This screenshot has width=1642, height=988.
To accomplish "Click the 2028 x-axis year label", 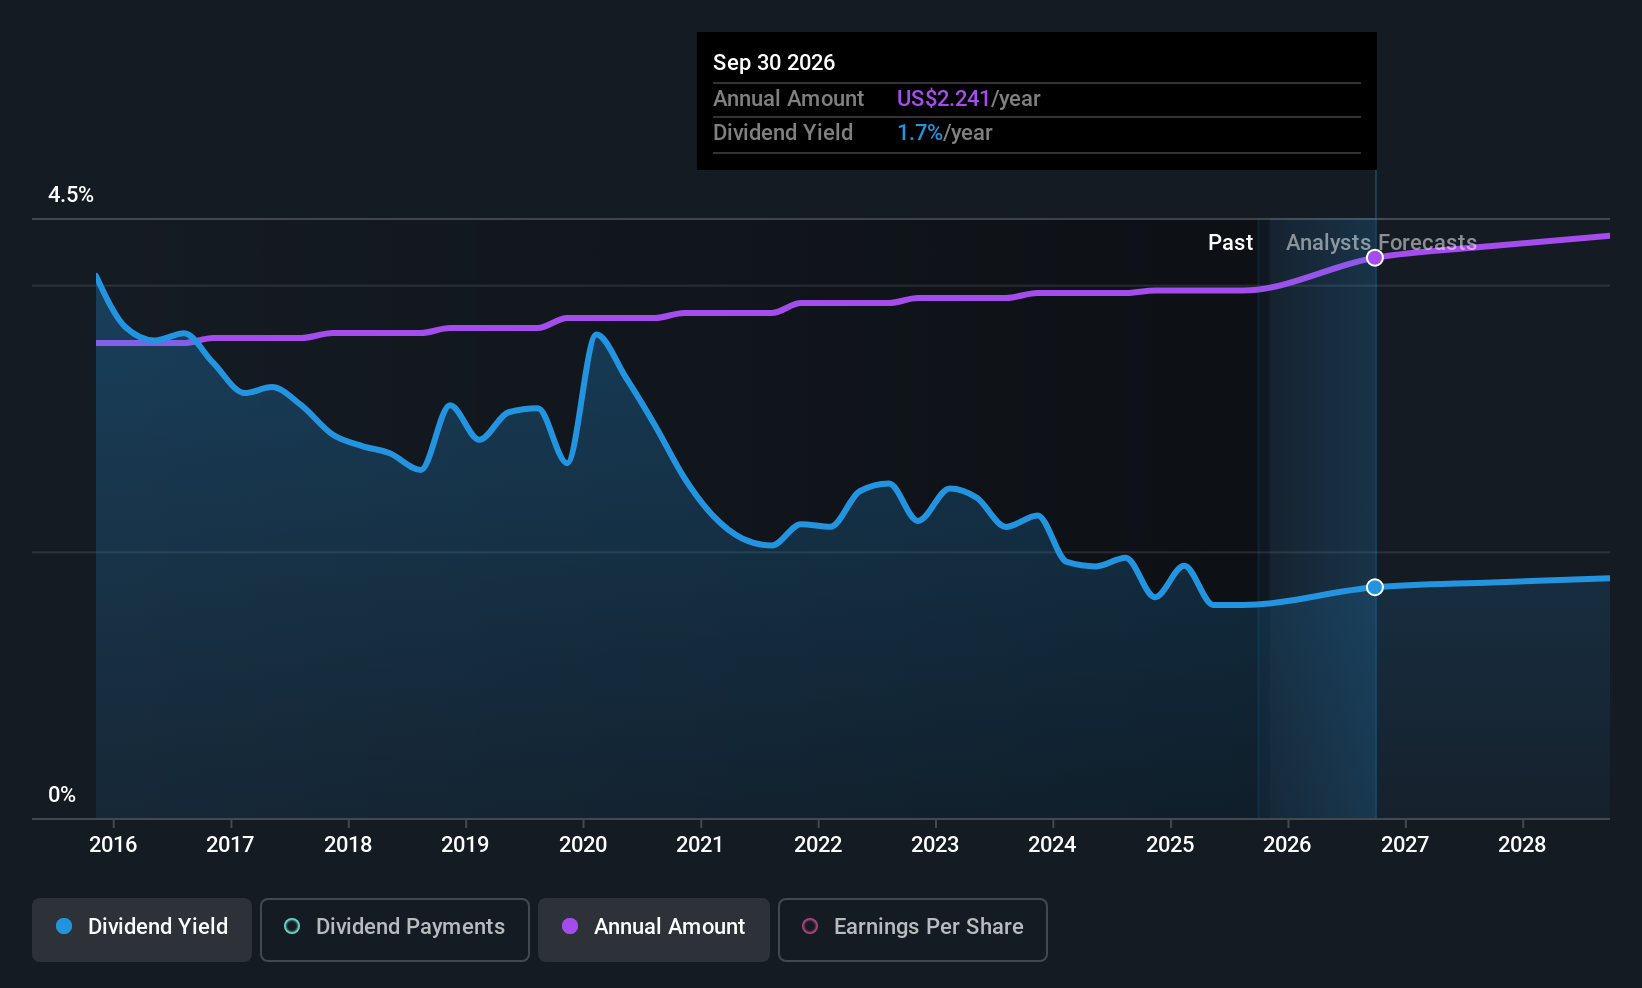I will coord(1522,845).
